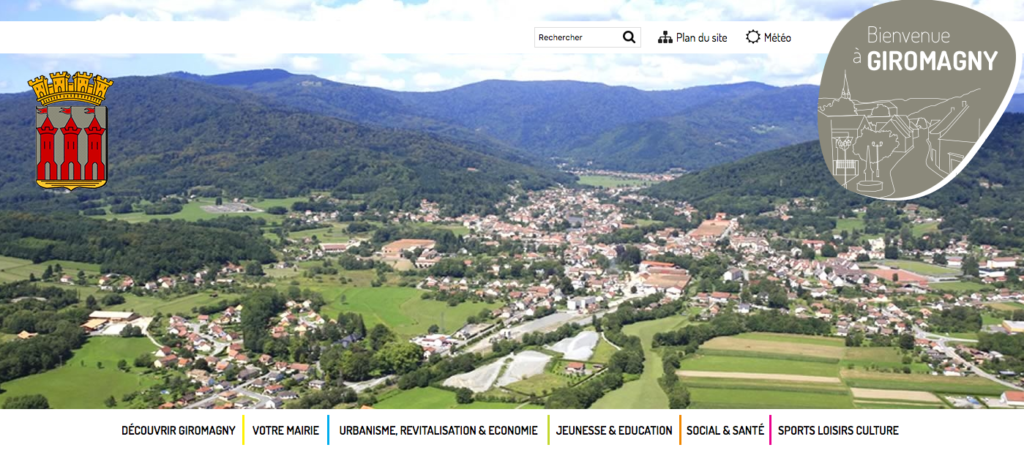Click the Giromagny coat of arms logo

pos(71,131)
